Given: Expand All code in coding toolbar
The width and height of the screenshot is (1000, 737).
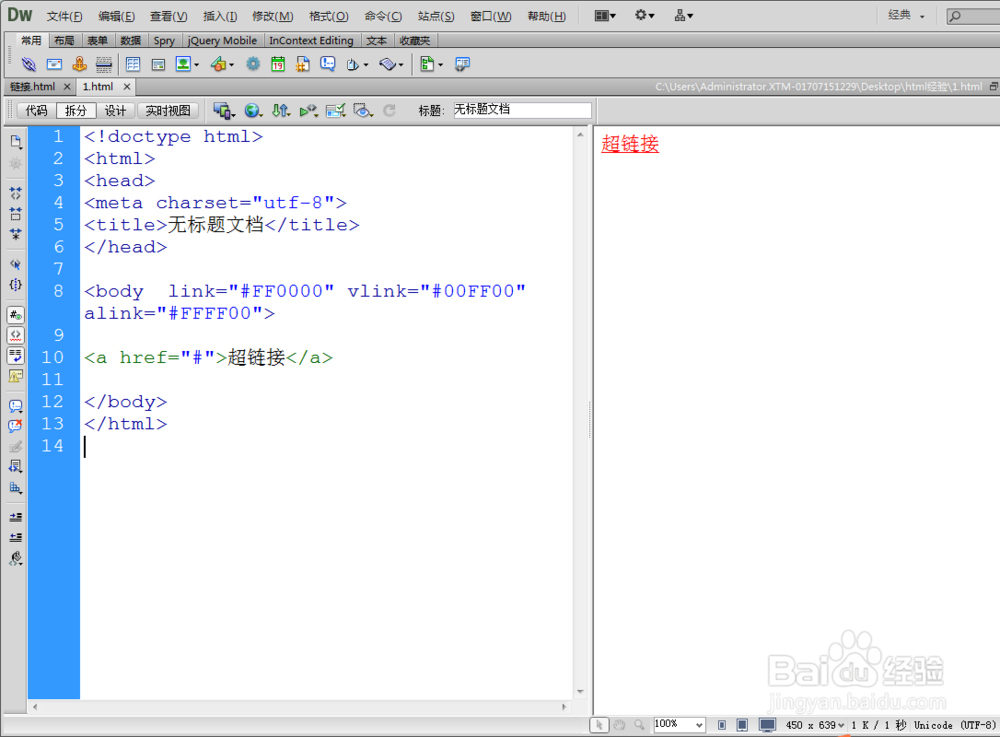Looking at the screenshot, I should [15, 234].
